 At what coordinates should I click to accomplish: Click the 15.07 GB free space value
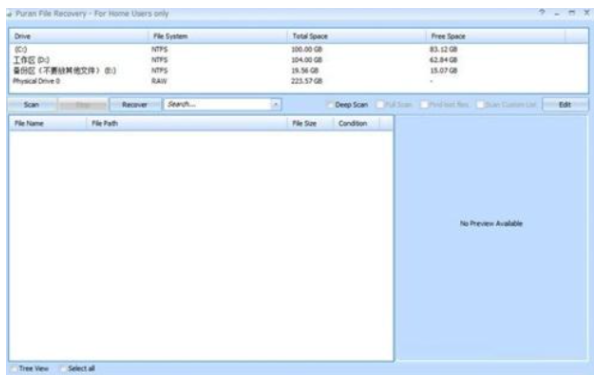443,71
